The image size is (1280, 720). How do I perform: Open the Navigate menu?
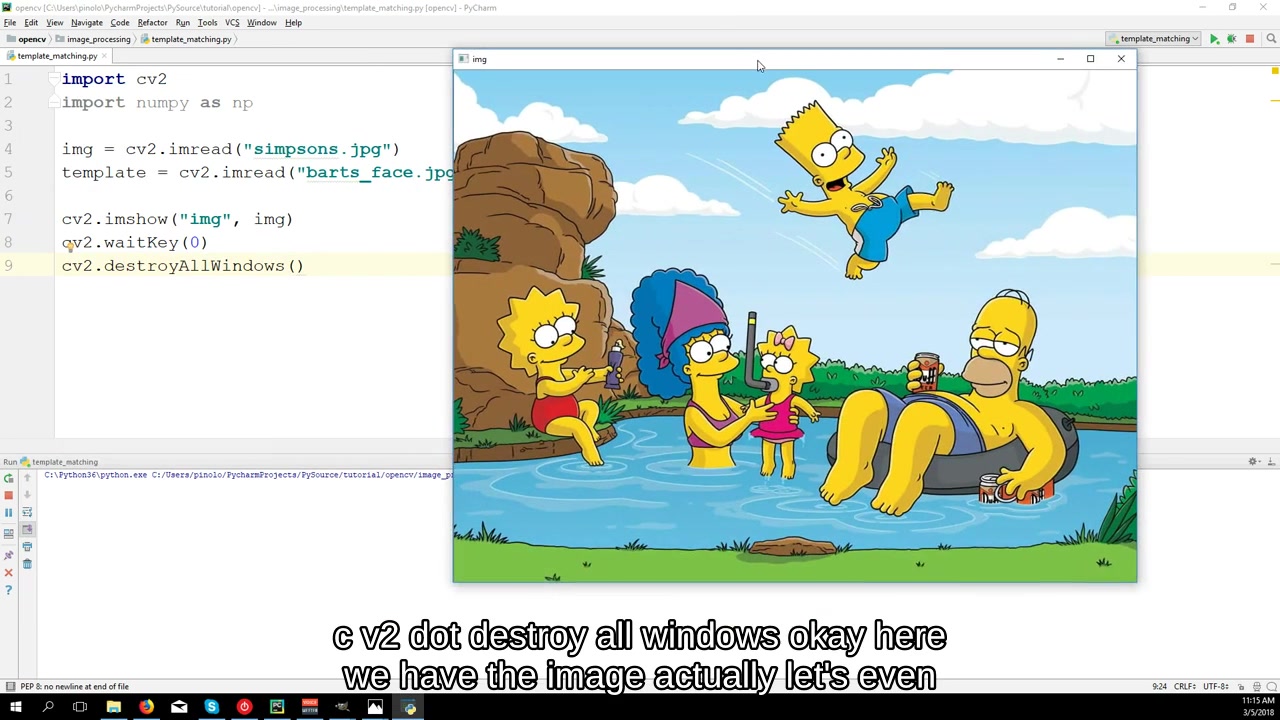(87, 22)
